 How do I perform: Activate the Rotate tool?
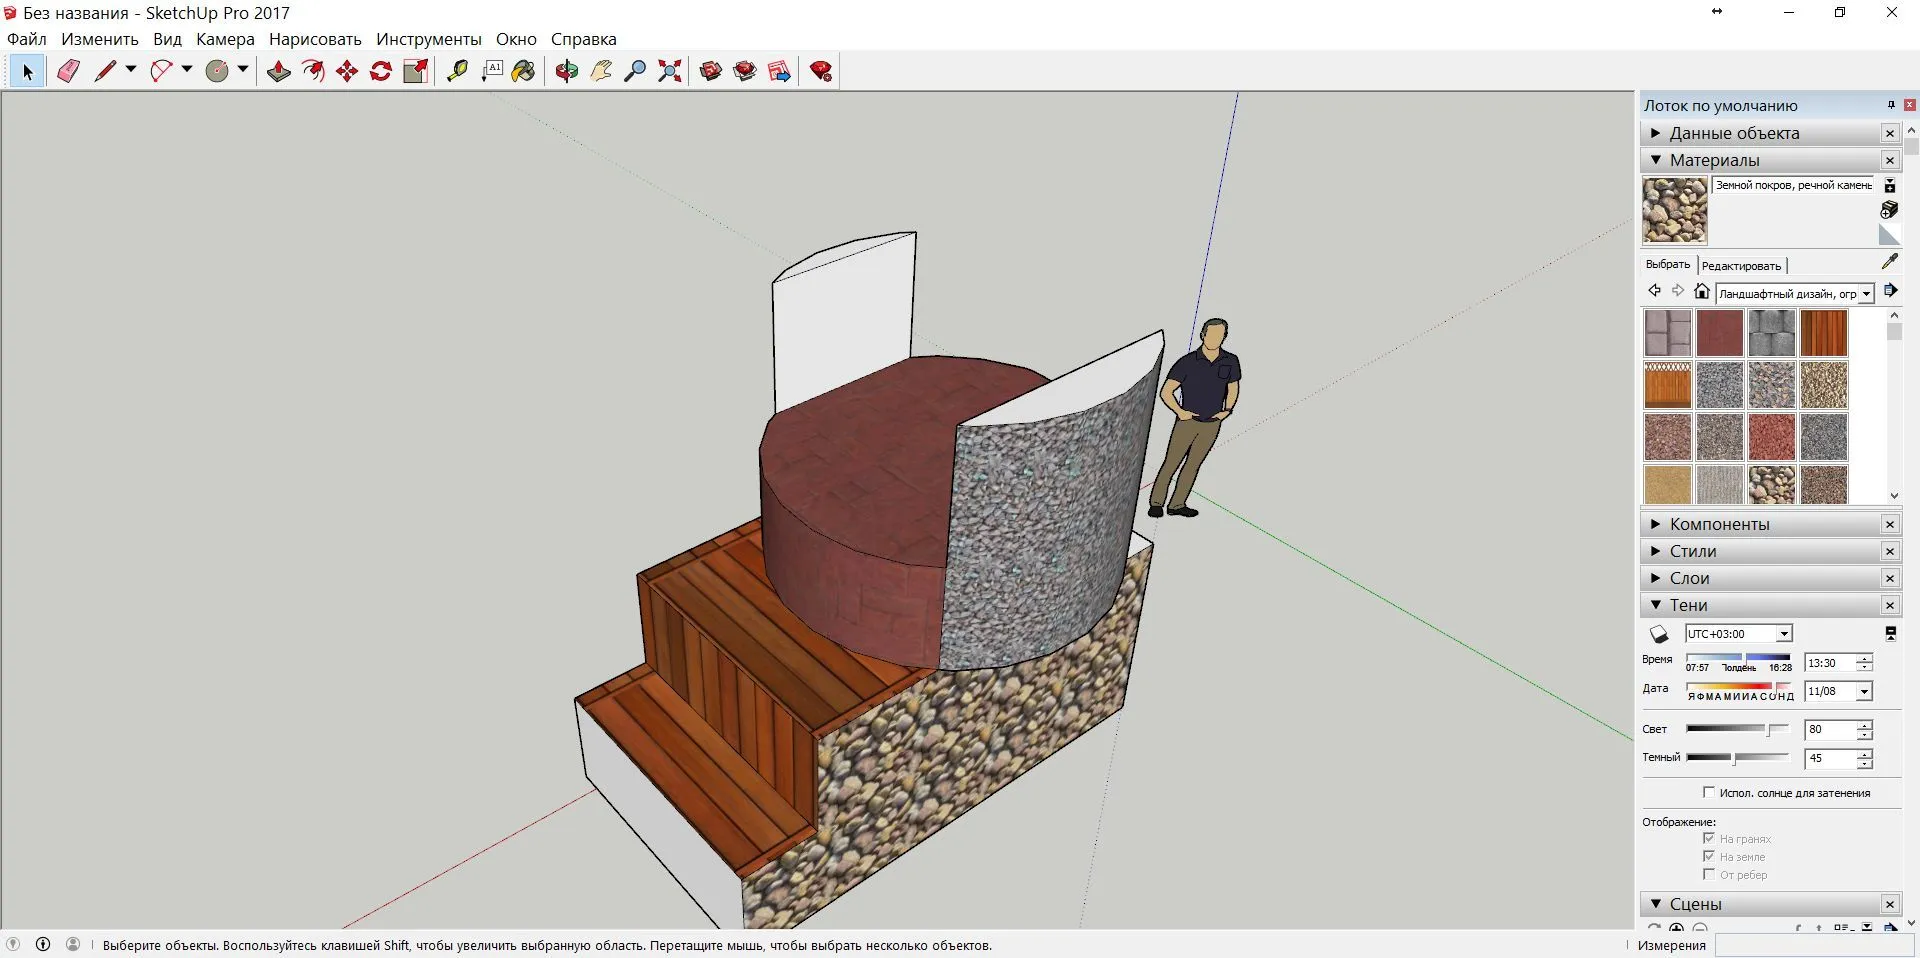coord(381,71)
